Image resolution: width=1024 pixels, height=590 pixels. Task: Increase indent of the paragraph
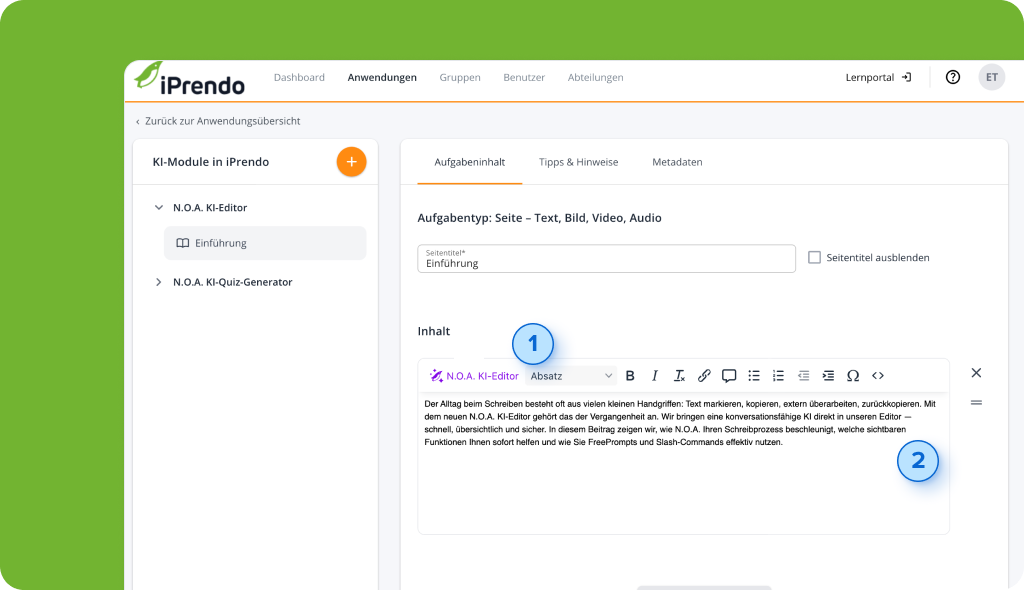pos(828,376)
